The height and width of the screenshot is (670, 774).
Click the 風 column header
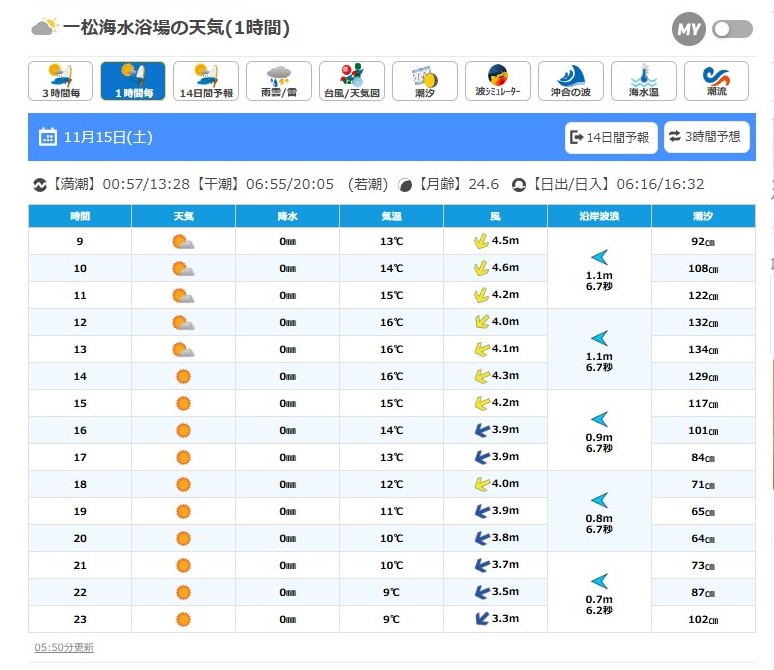point(495,216)
